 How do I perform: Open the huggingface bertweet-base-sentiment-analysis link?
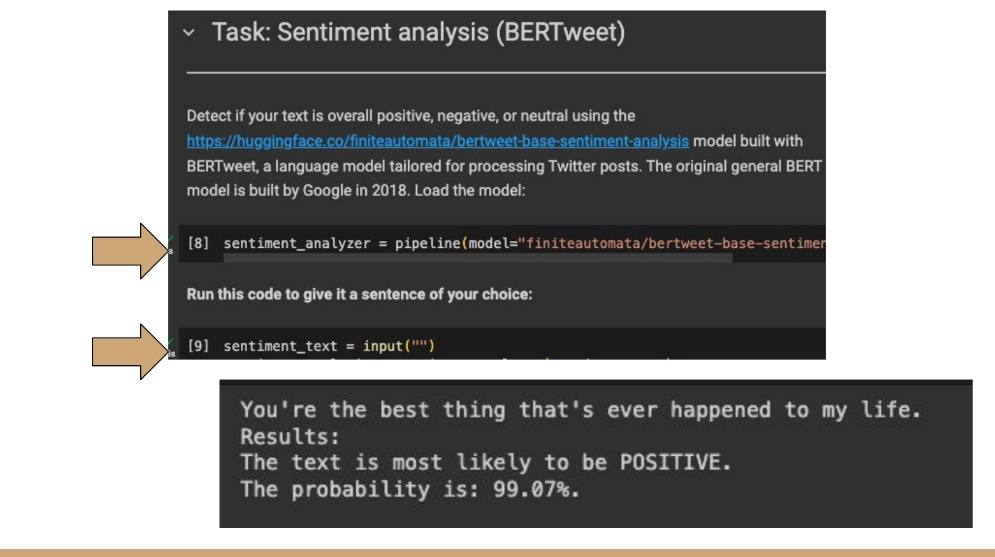tap(437, 141)
